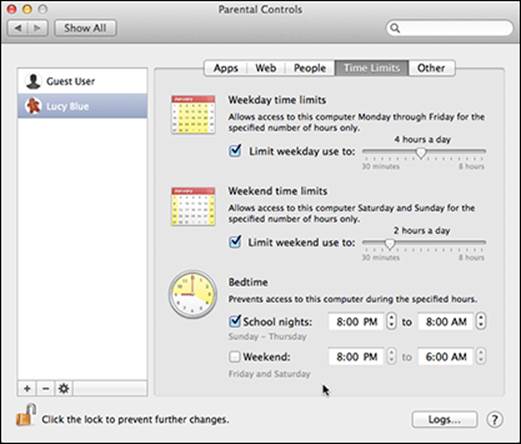
Task: Click the Weekend start time stepper
Action: click(391, 356)
